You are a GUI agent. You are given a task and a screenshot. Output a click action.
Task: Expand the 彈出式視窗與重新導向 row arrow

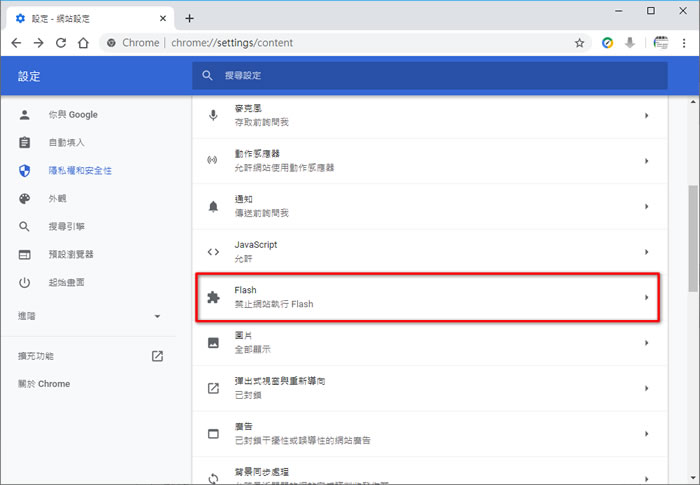646,389
